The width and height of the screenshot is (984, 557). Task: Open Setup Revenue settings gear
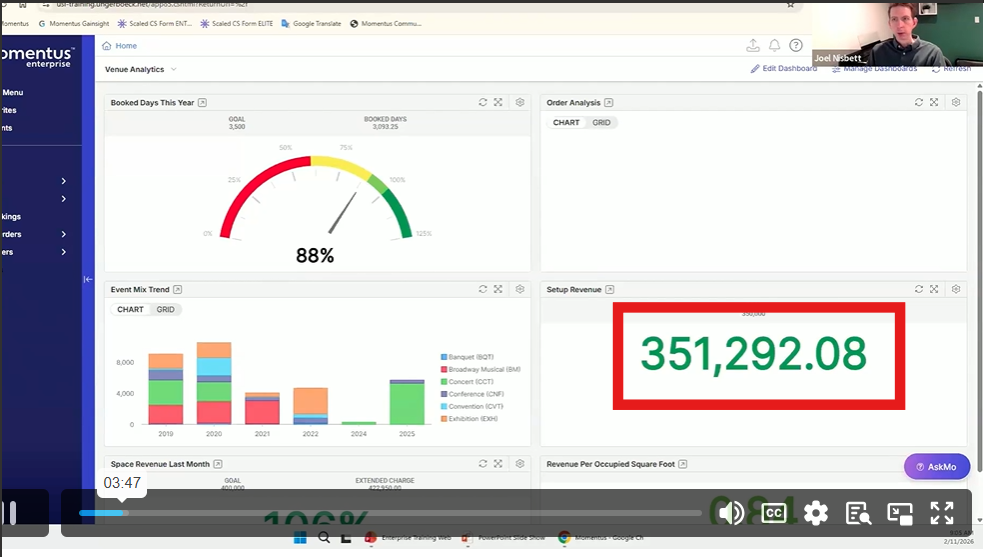click(x=956, y=289)
